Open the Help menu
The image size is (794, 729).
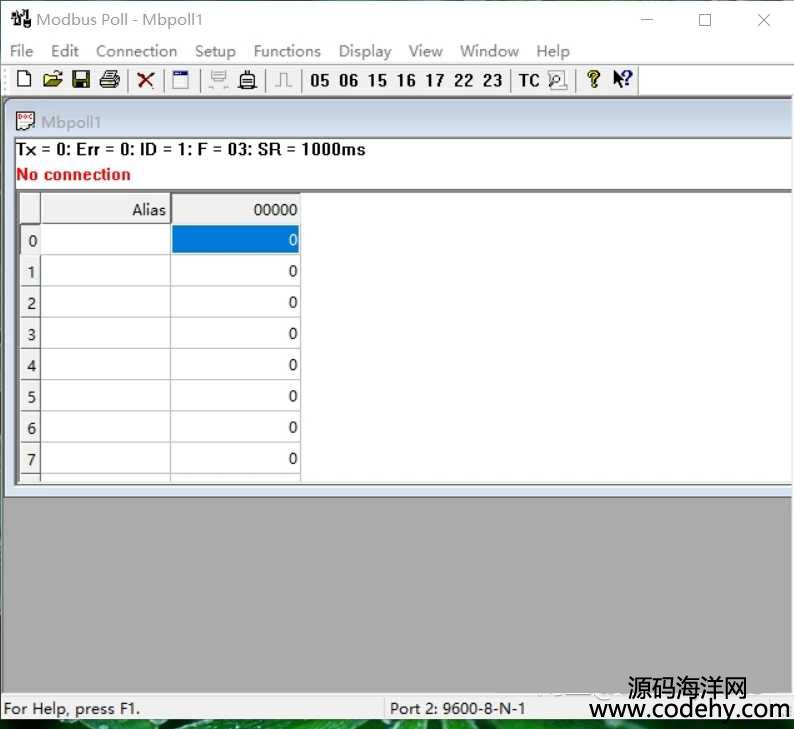pos(553,51)
